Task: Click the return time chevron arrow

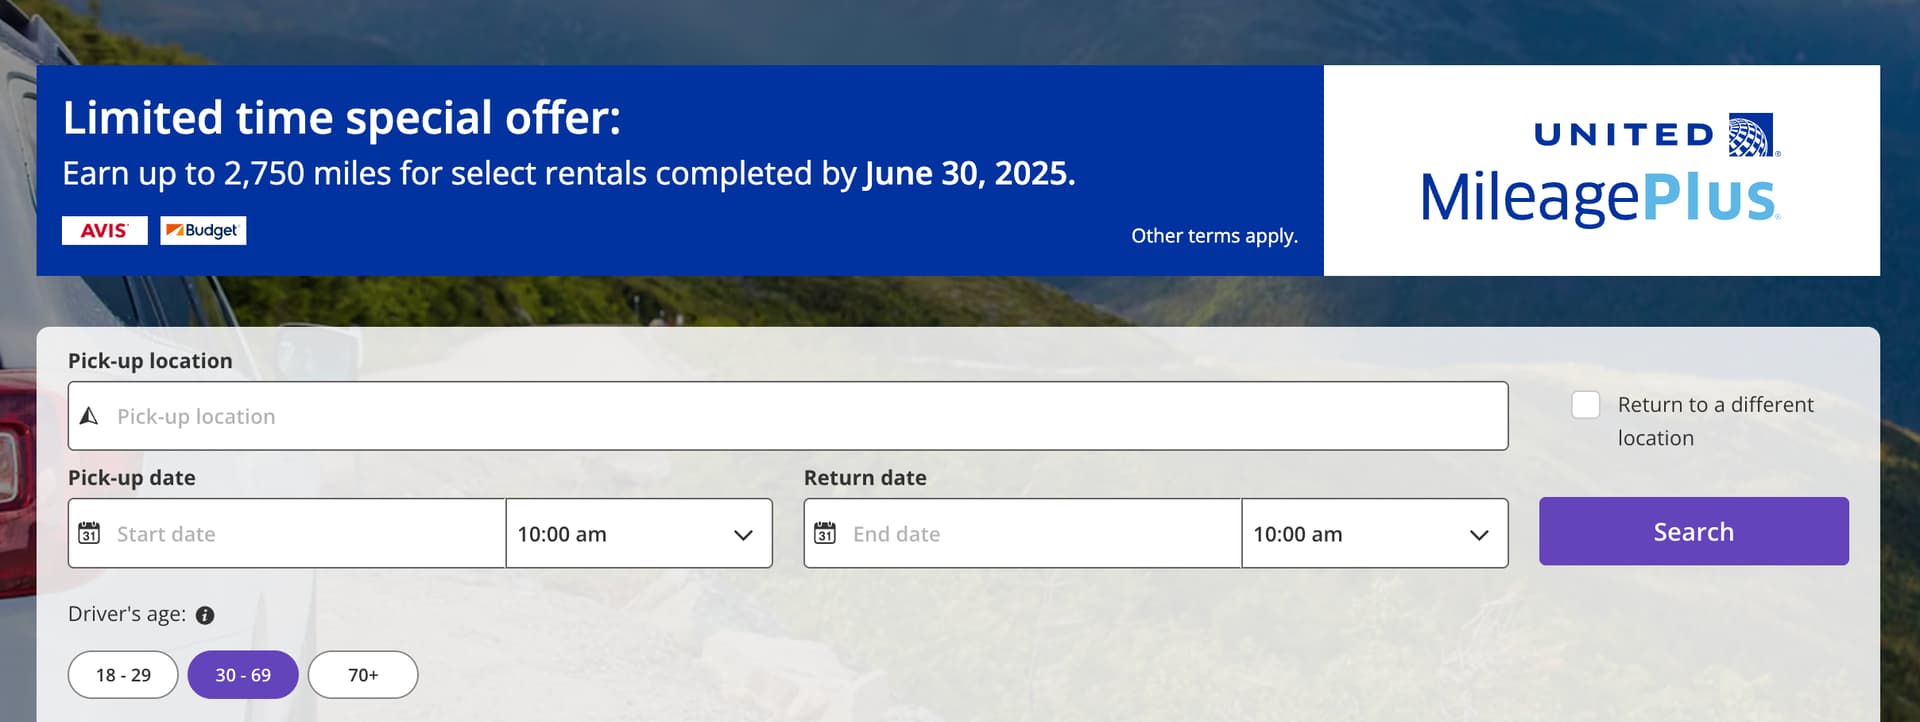Action: (1479, 535)
